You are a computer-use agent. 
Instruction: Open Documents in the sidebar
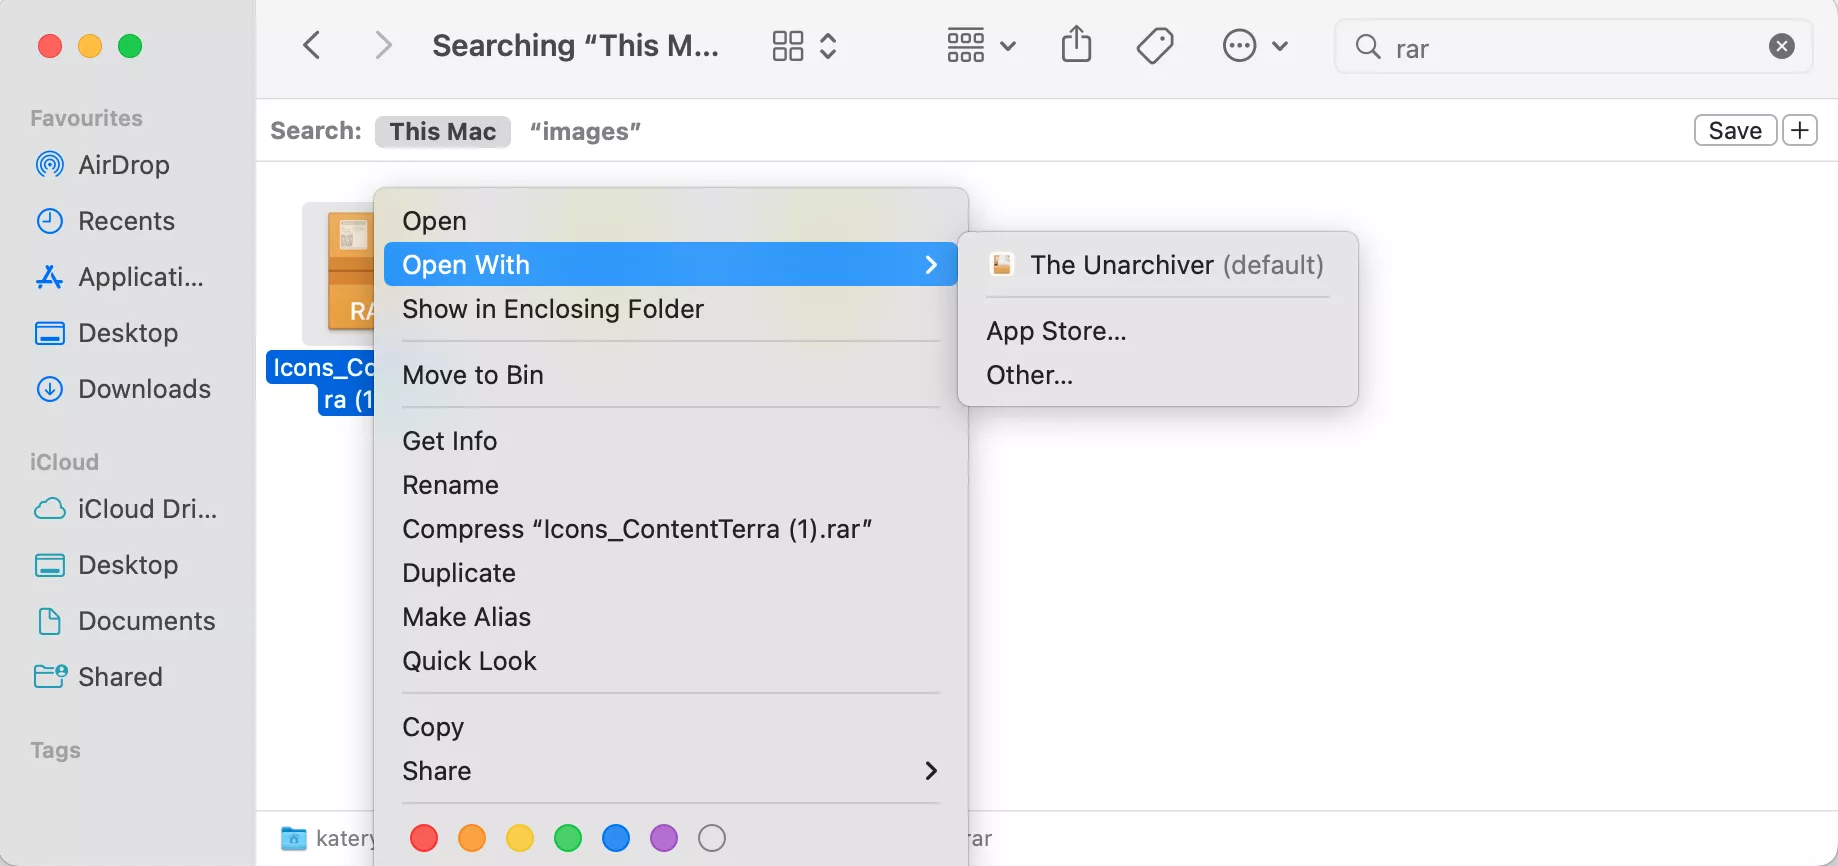point(125,621)
